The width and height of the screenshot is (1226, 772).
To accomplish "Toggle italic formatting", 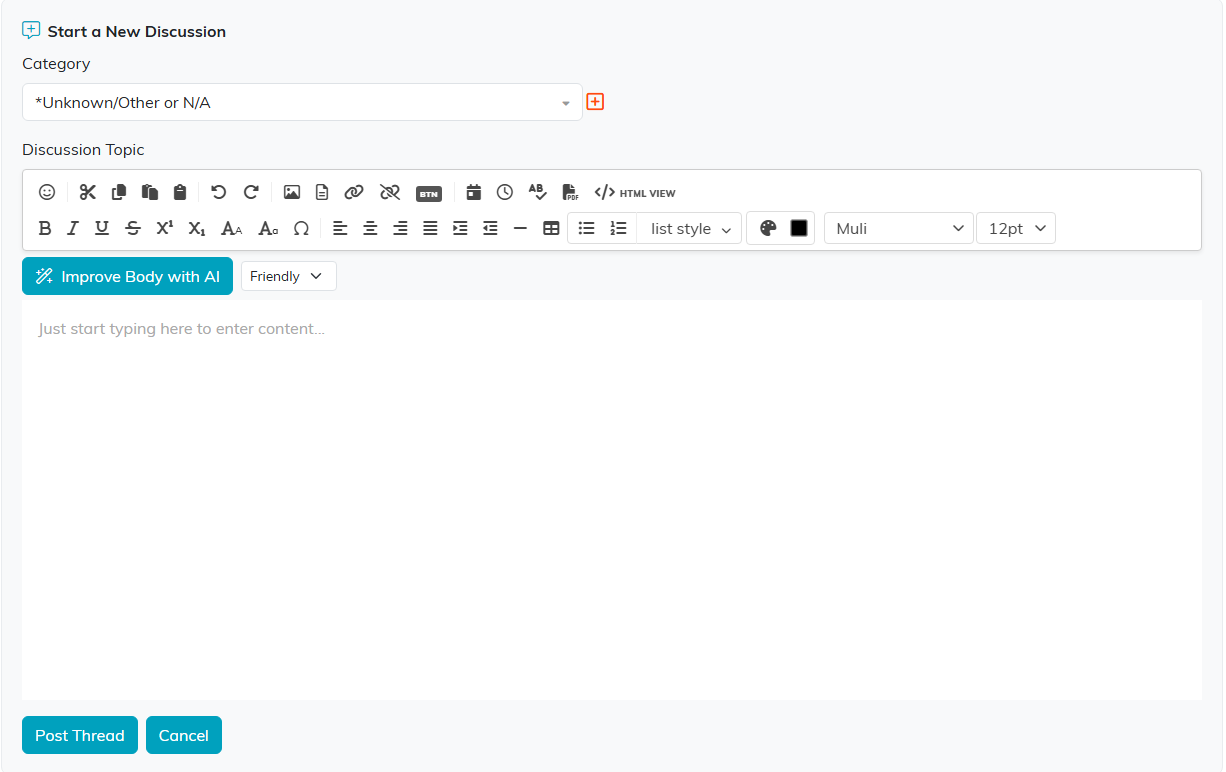I will pos(73,228).
